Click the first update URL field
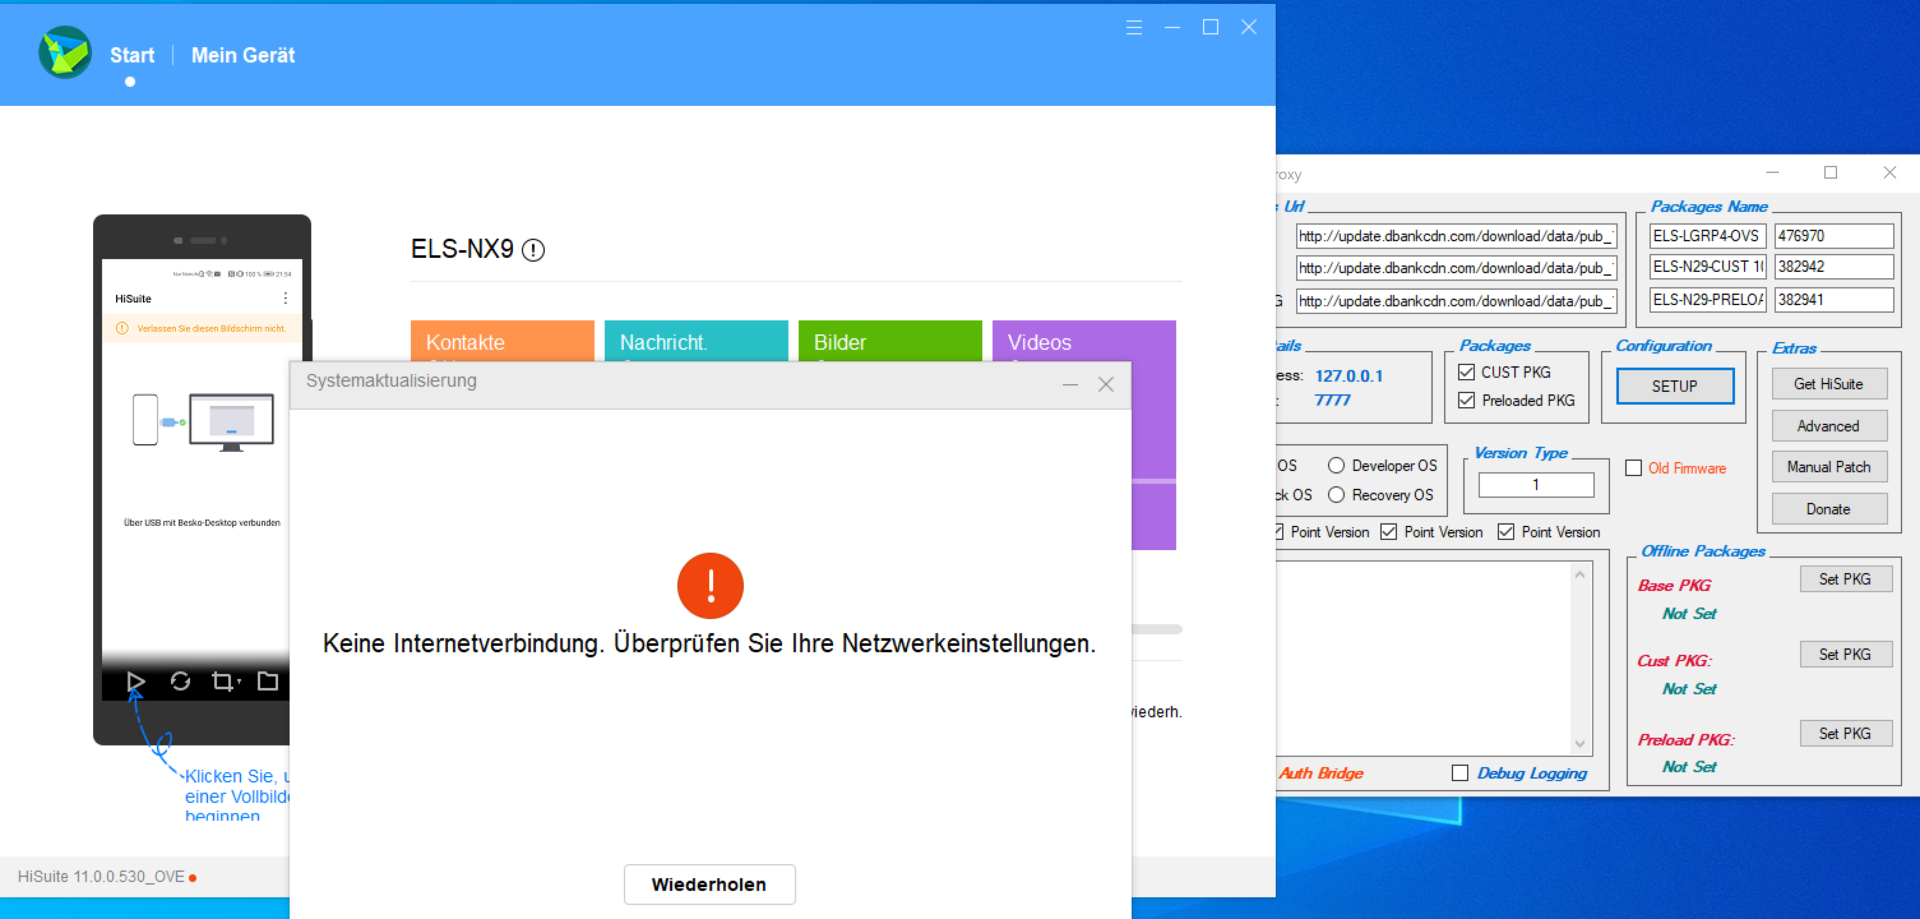The height and width of the screenshot is (919, 1920). pos(1456,236)
